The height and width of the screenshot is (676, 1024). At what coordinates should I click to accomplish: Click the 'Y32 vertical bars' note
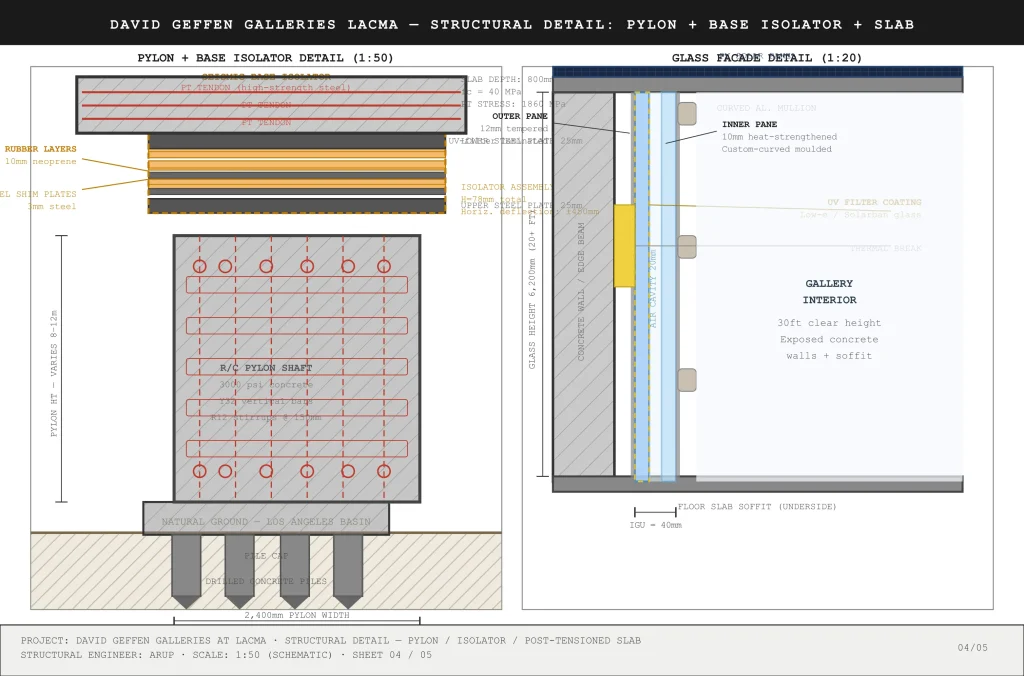tap(266, 401)
